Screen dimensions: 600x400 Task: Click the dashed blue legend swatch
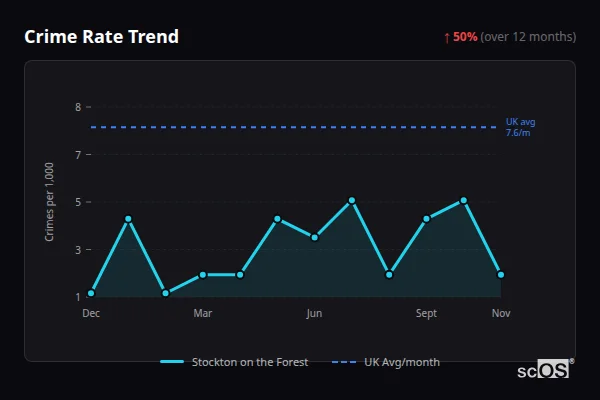pyautogui.click(x=344, y=362)
